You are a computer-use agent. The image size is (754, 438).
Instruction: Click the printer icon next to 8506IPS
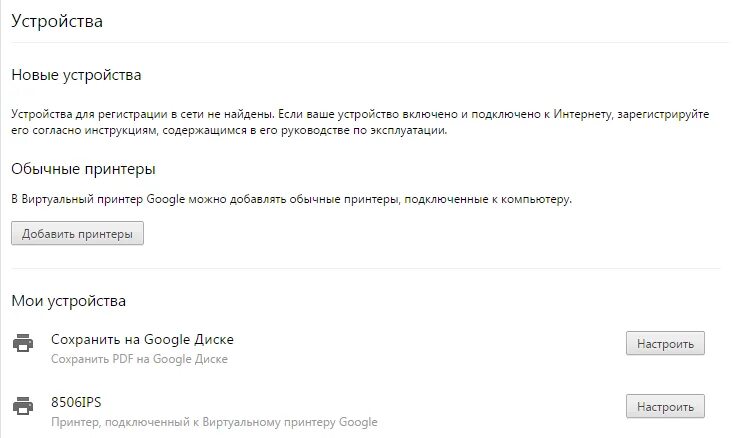(x=22, y=406)
